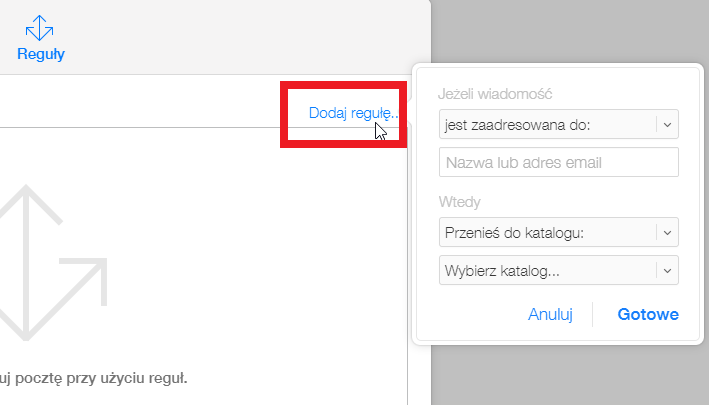Click the Dodaj regułę link
Viewport: 709px width, 405px height.
point(353,113)
